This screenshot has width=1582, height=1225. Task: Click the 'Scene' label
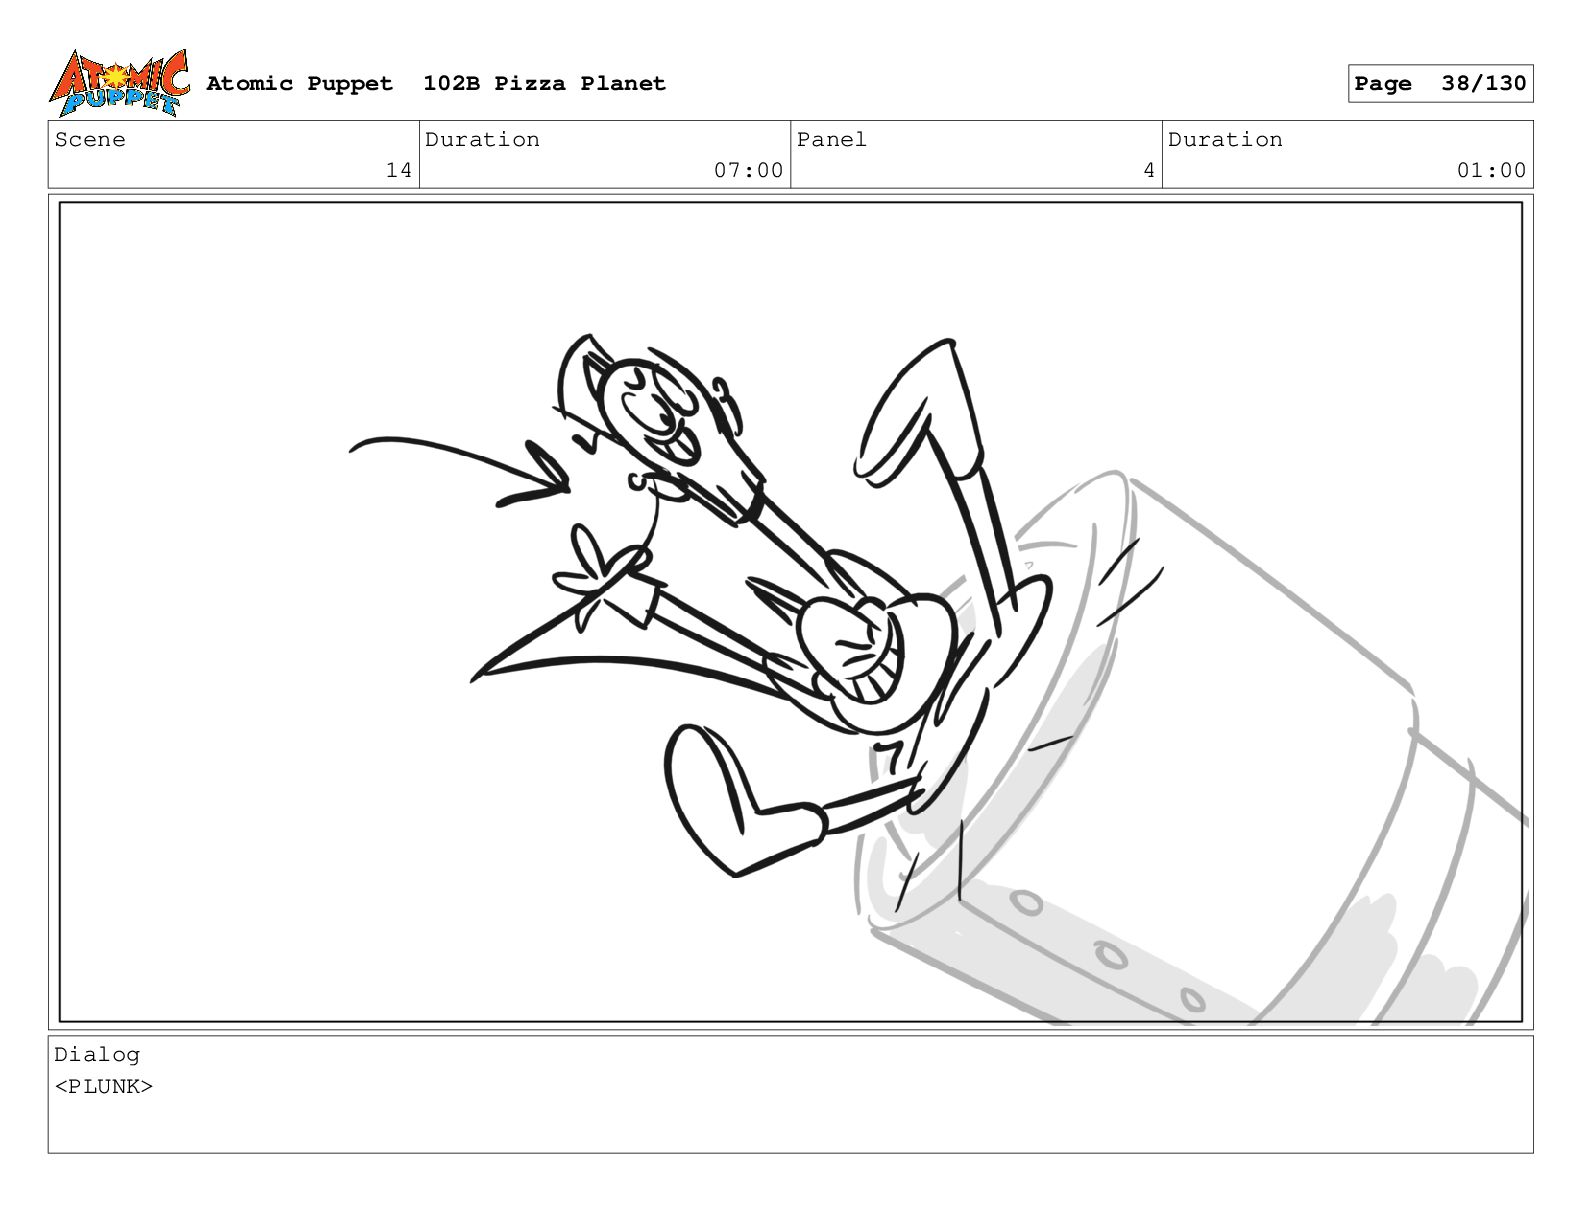tap(90, 140)
